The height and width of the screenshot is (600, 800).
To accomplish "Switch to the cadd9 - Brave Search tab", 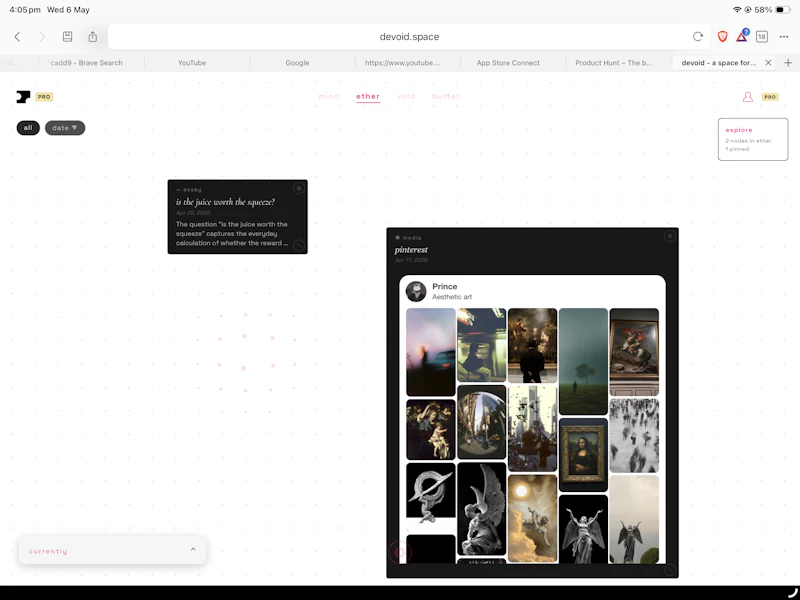I will [x=86, y=63].
